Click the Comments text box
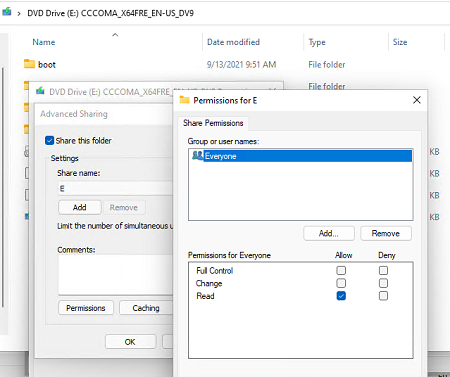Viewport: 450px width, 377px height. pyautogui.click(x=116, y=275)
